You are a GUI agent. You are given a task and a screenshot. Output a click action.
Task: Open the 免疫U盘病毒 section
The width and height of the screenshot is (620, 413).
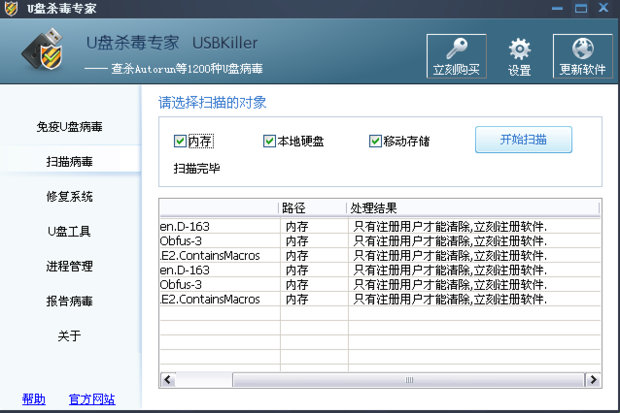pyautogui.click(x=70, y=127)
